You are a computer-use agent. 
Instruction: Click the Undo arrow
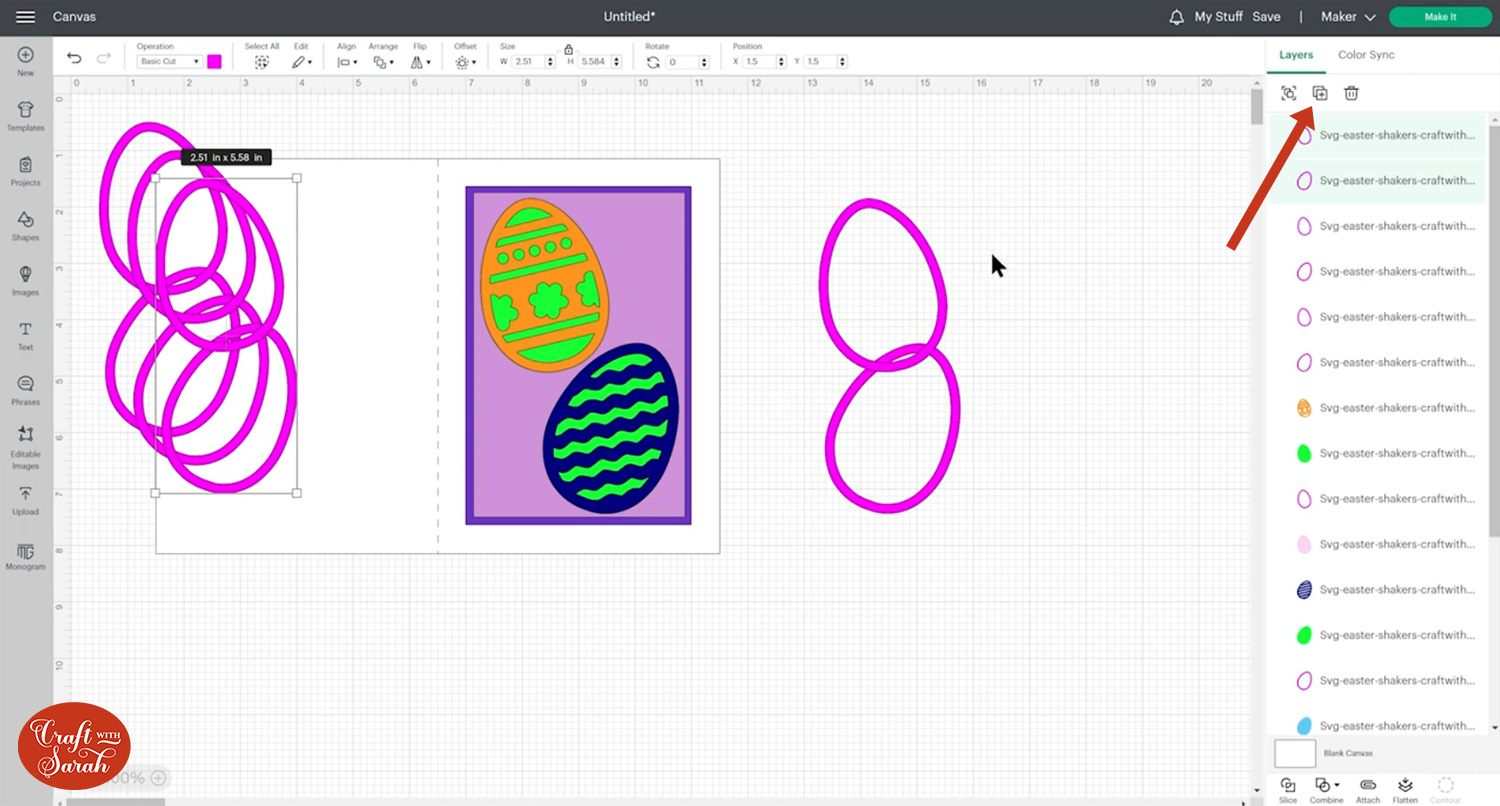[74, 60]
